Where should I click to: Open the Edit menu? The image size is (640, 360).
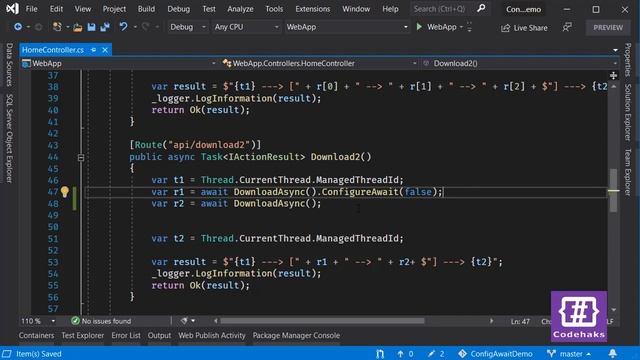56,9
